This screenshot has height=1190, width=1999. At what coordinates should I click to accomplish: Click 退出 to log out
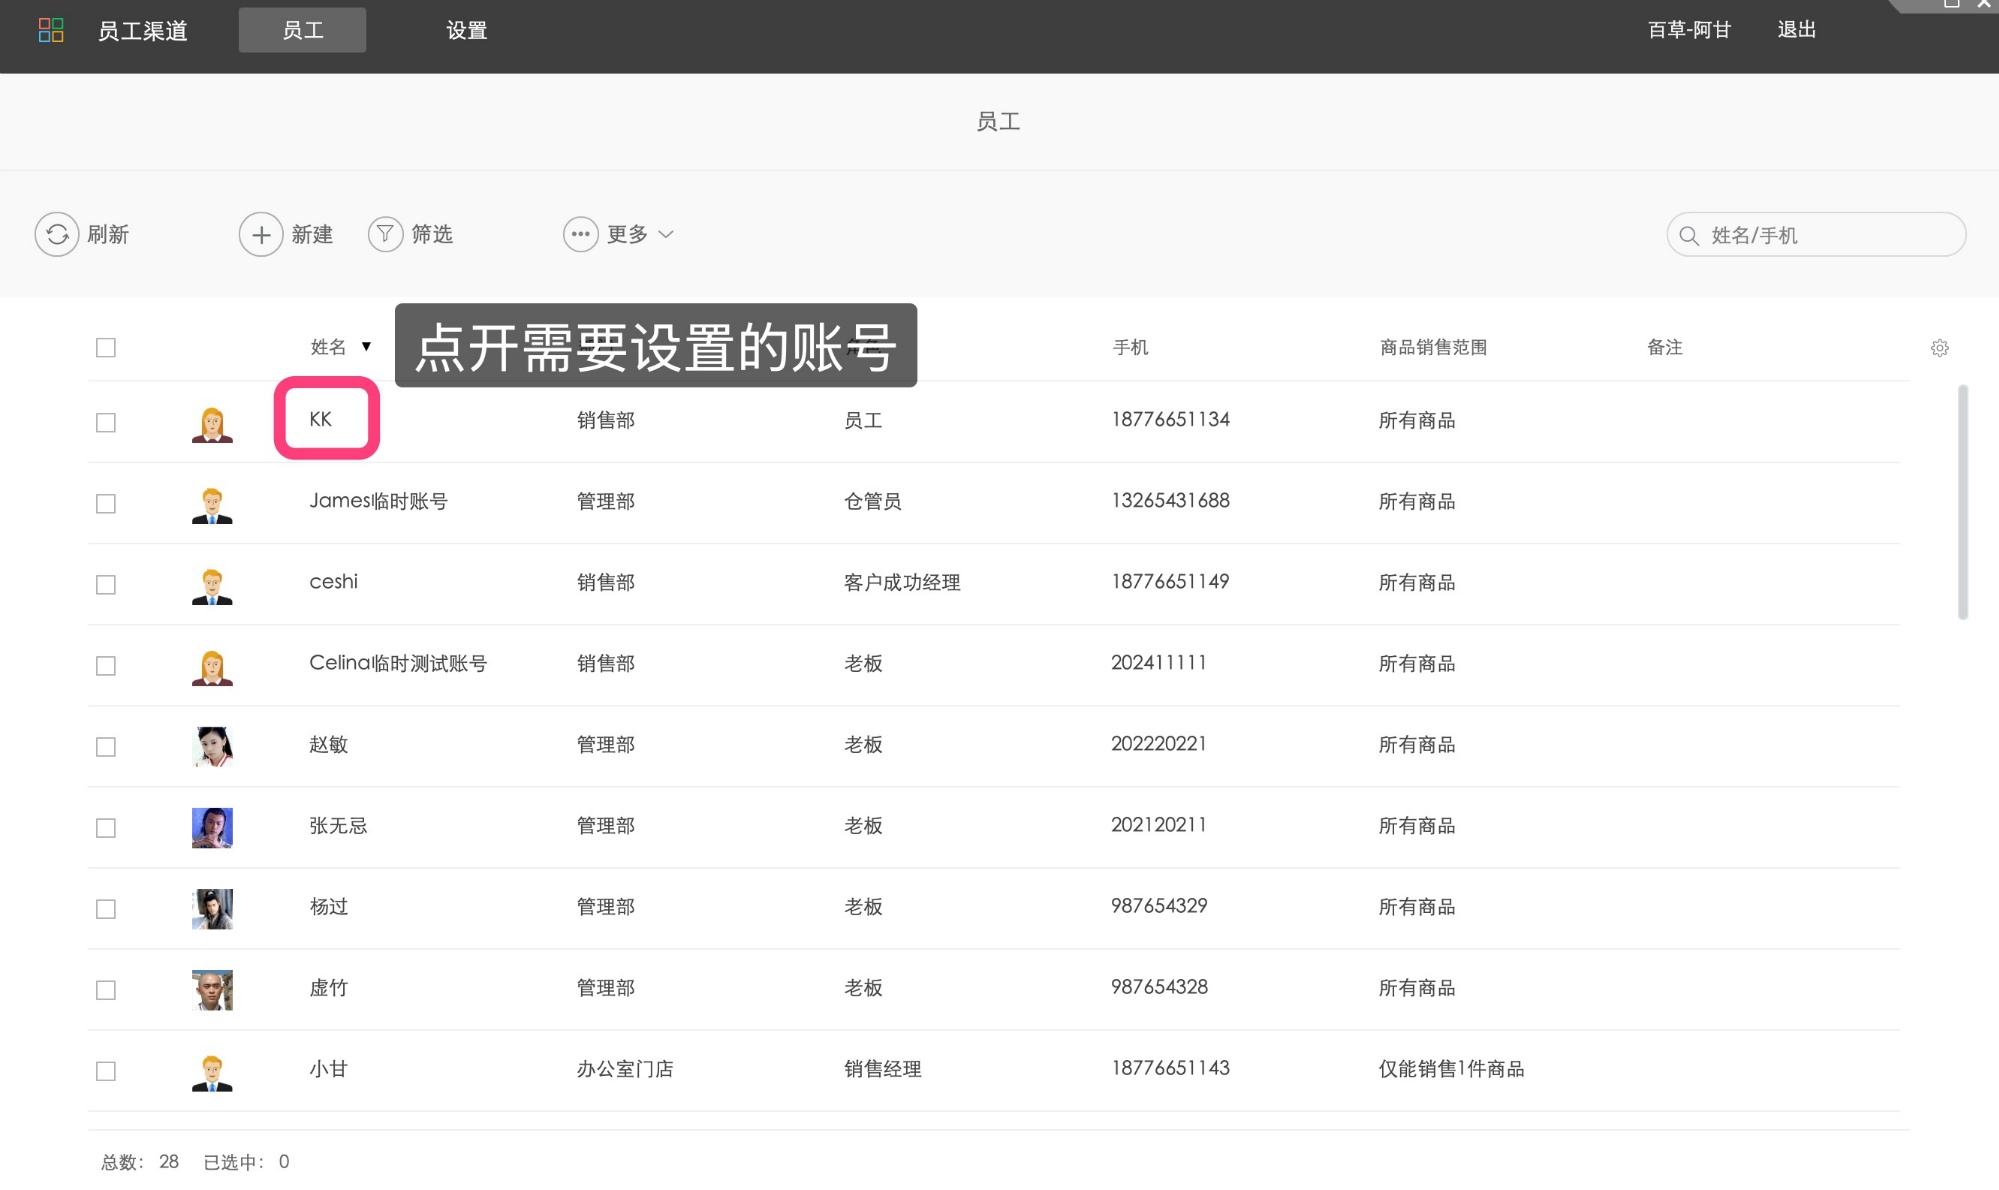(1796, 30)
